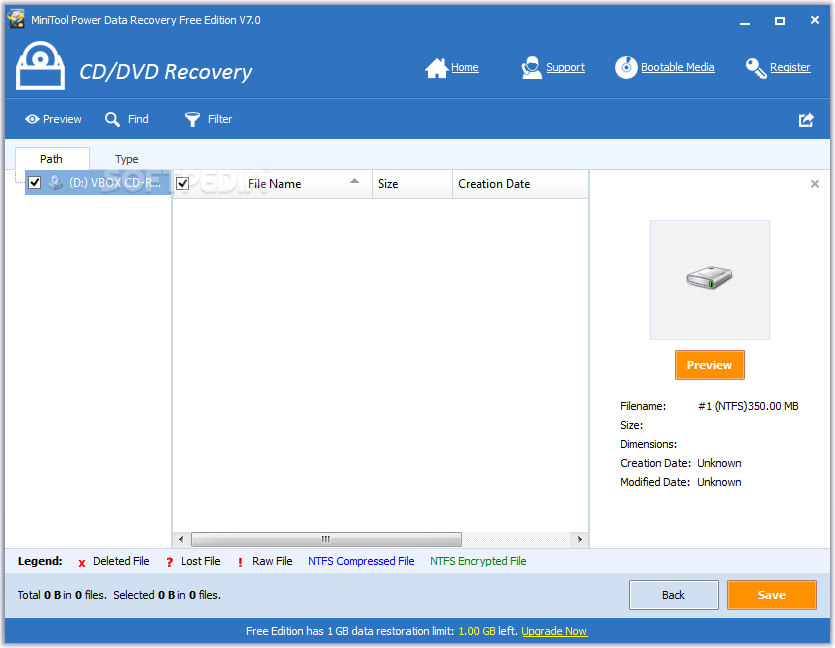Click the Upgrade Now link
The width and height of the screenshot is (835, 648).
(x=554, y=631)
